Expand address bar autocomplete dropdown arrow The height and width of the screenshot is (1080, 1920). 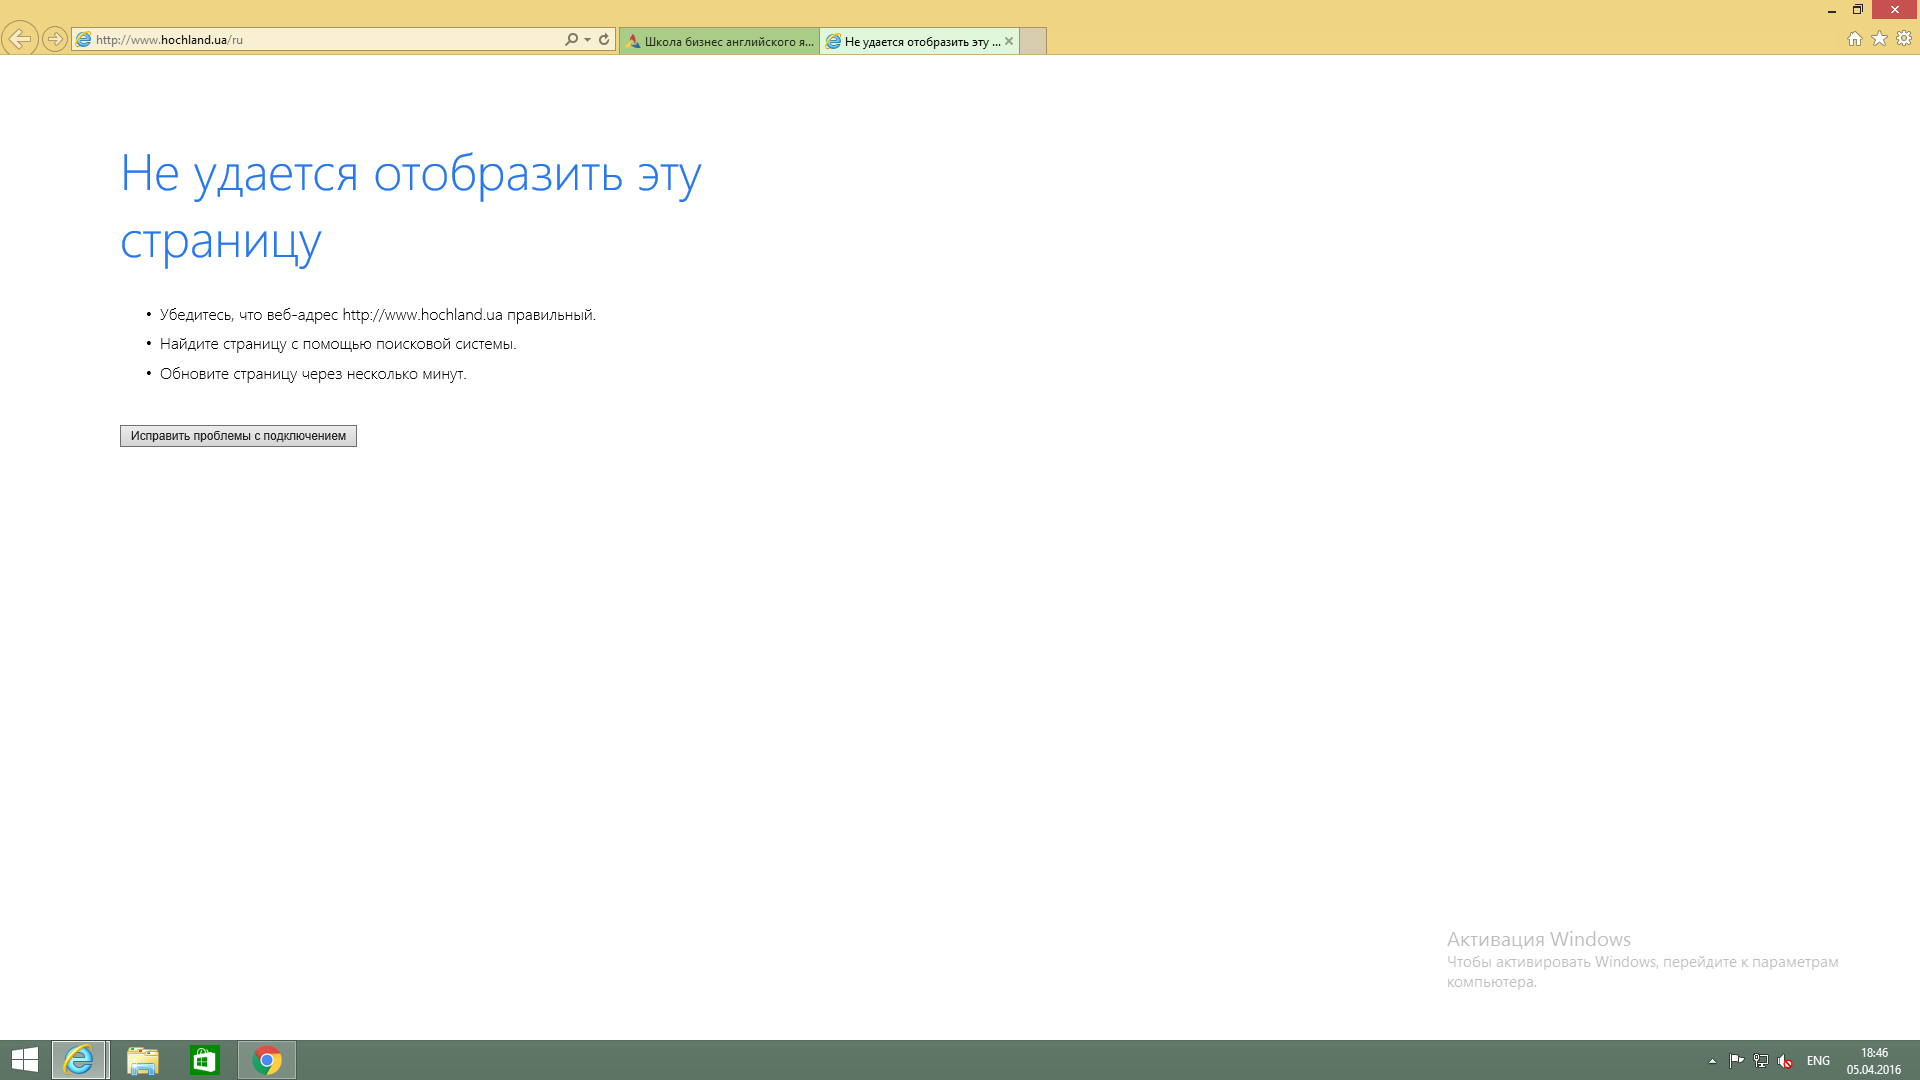coord(587,40)
